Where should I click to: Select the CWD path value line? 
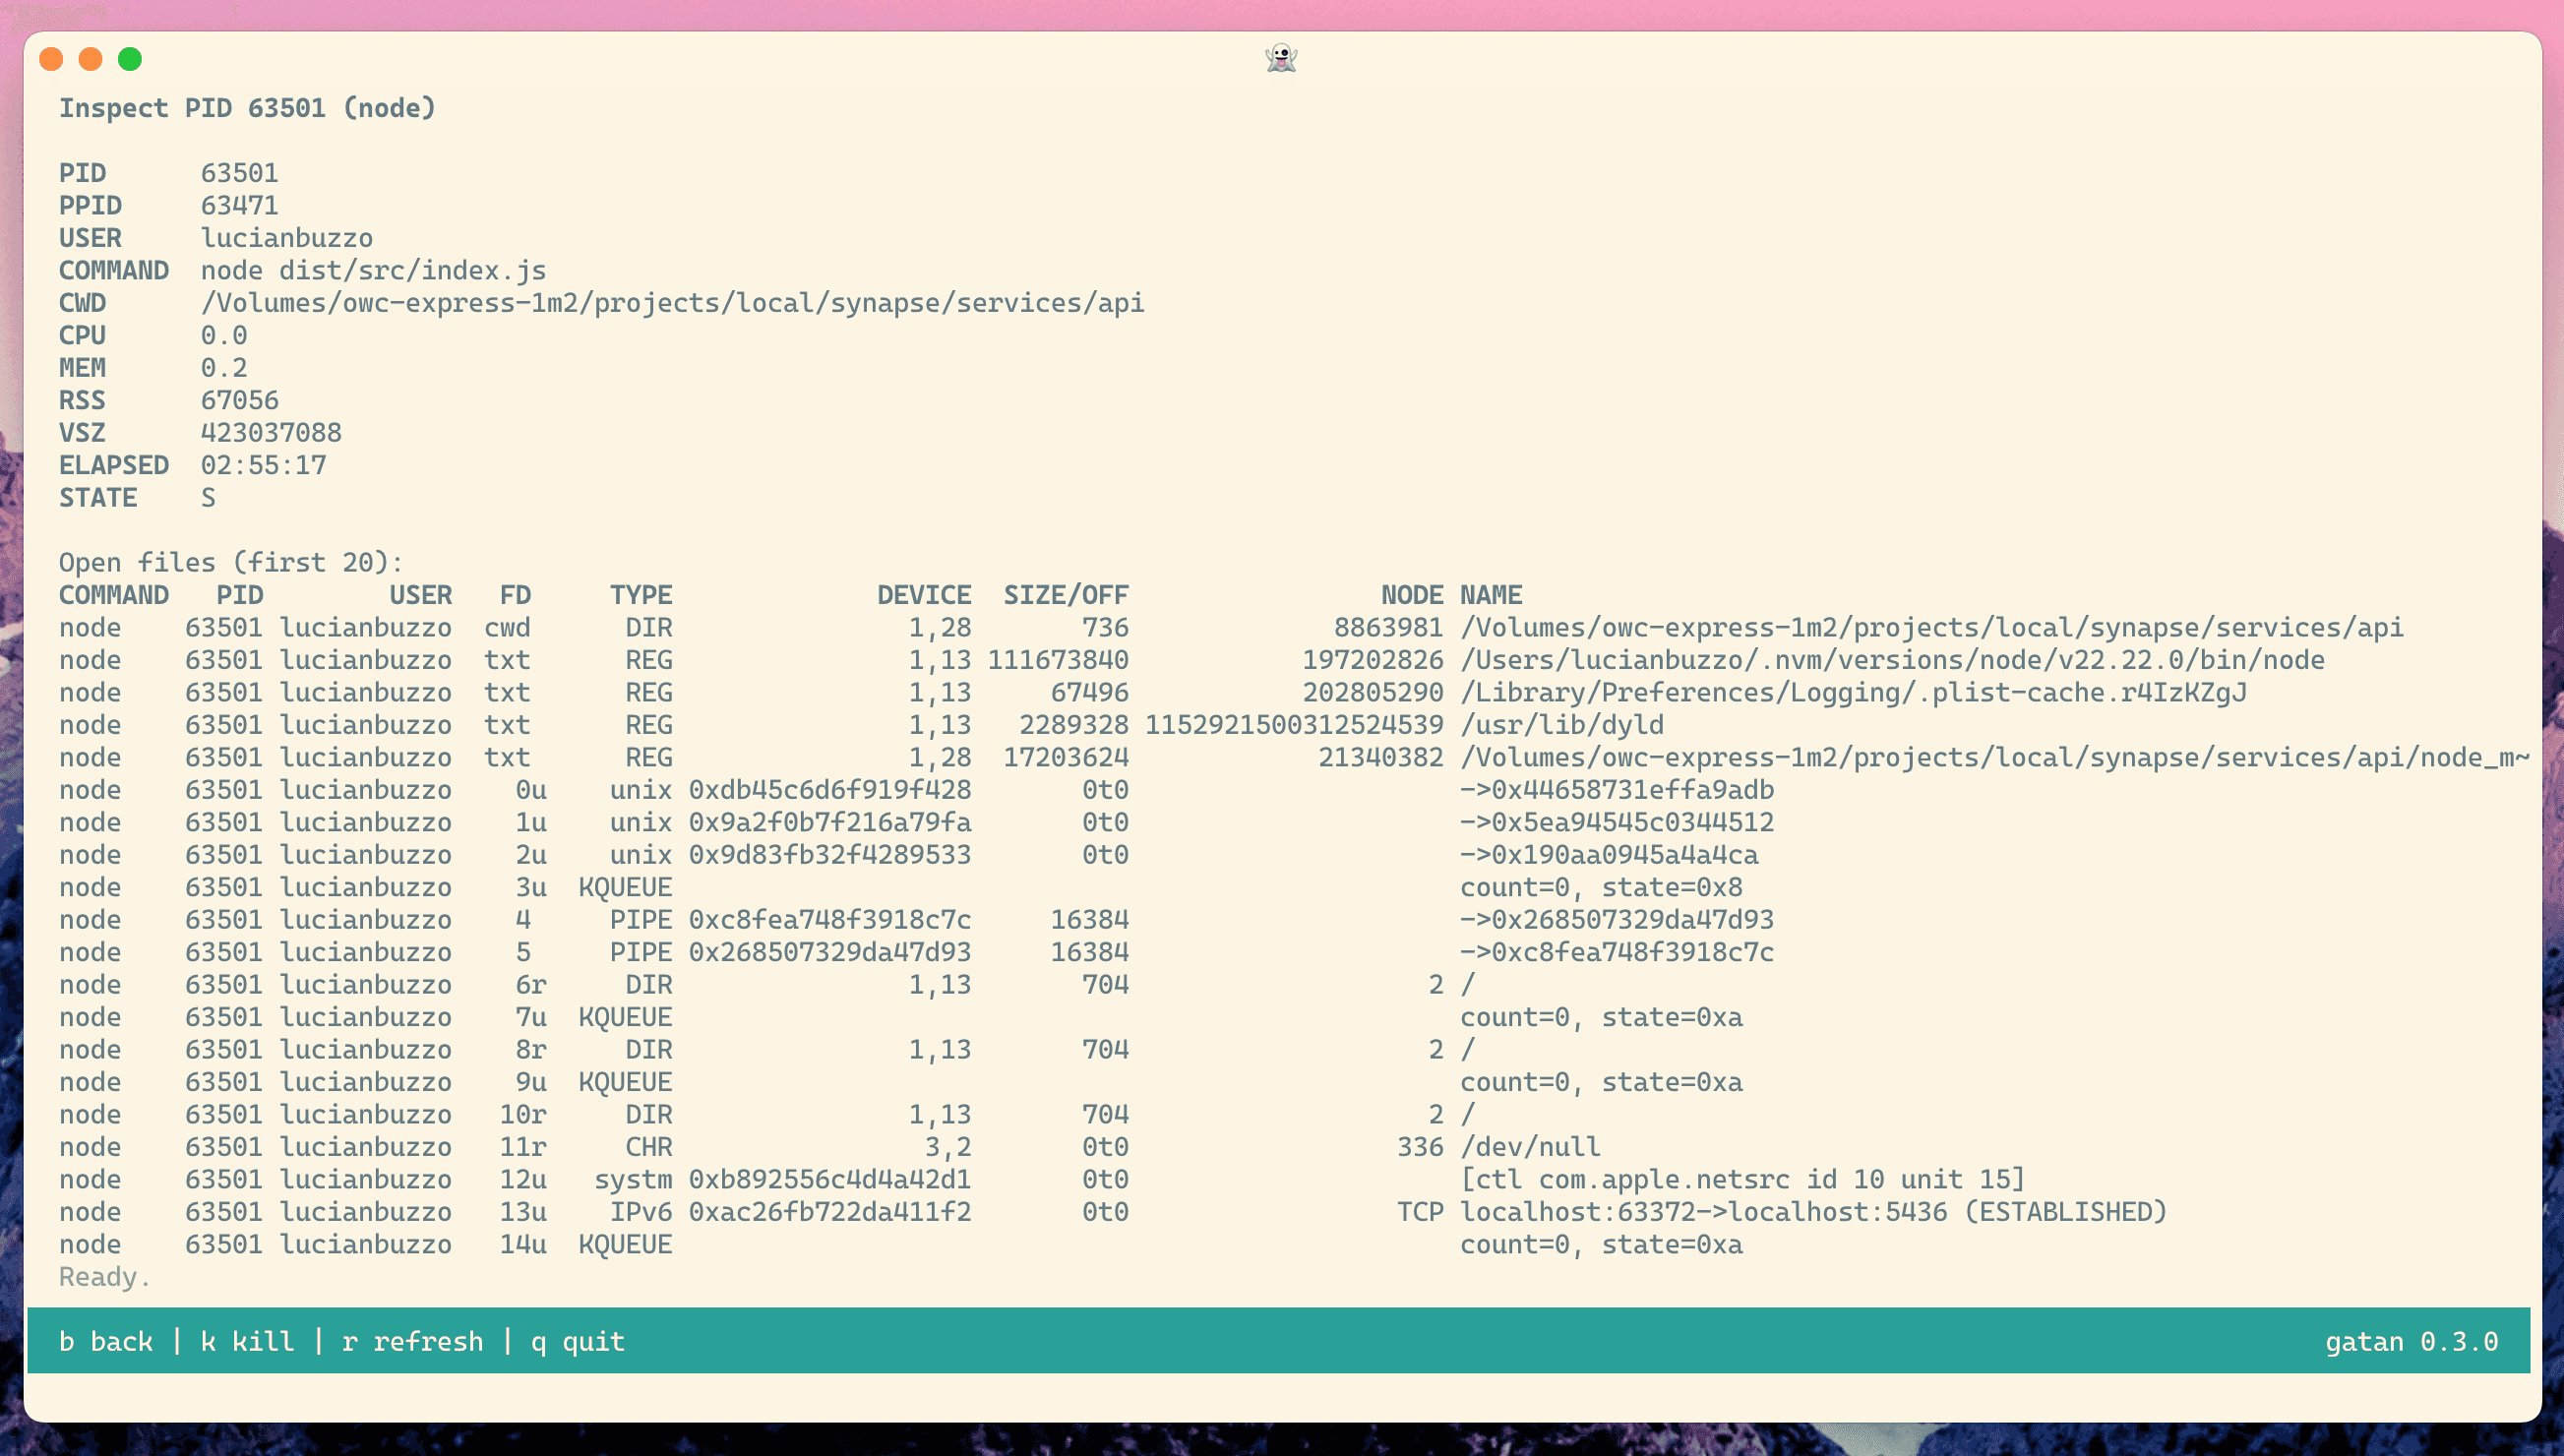[672, 303]
